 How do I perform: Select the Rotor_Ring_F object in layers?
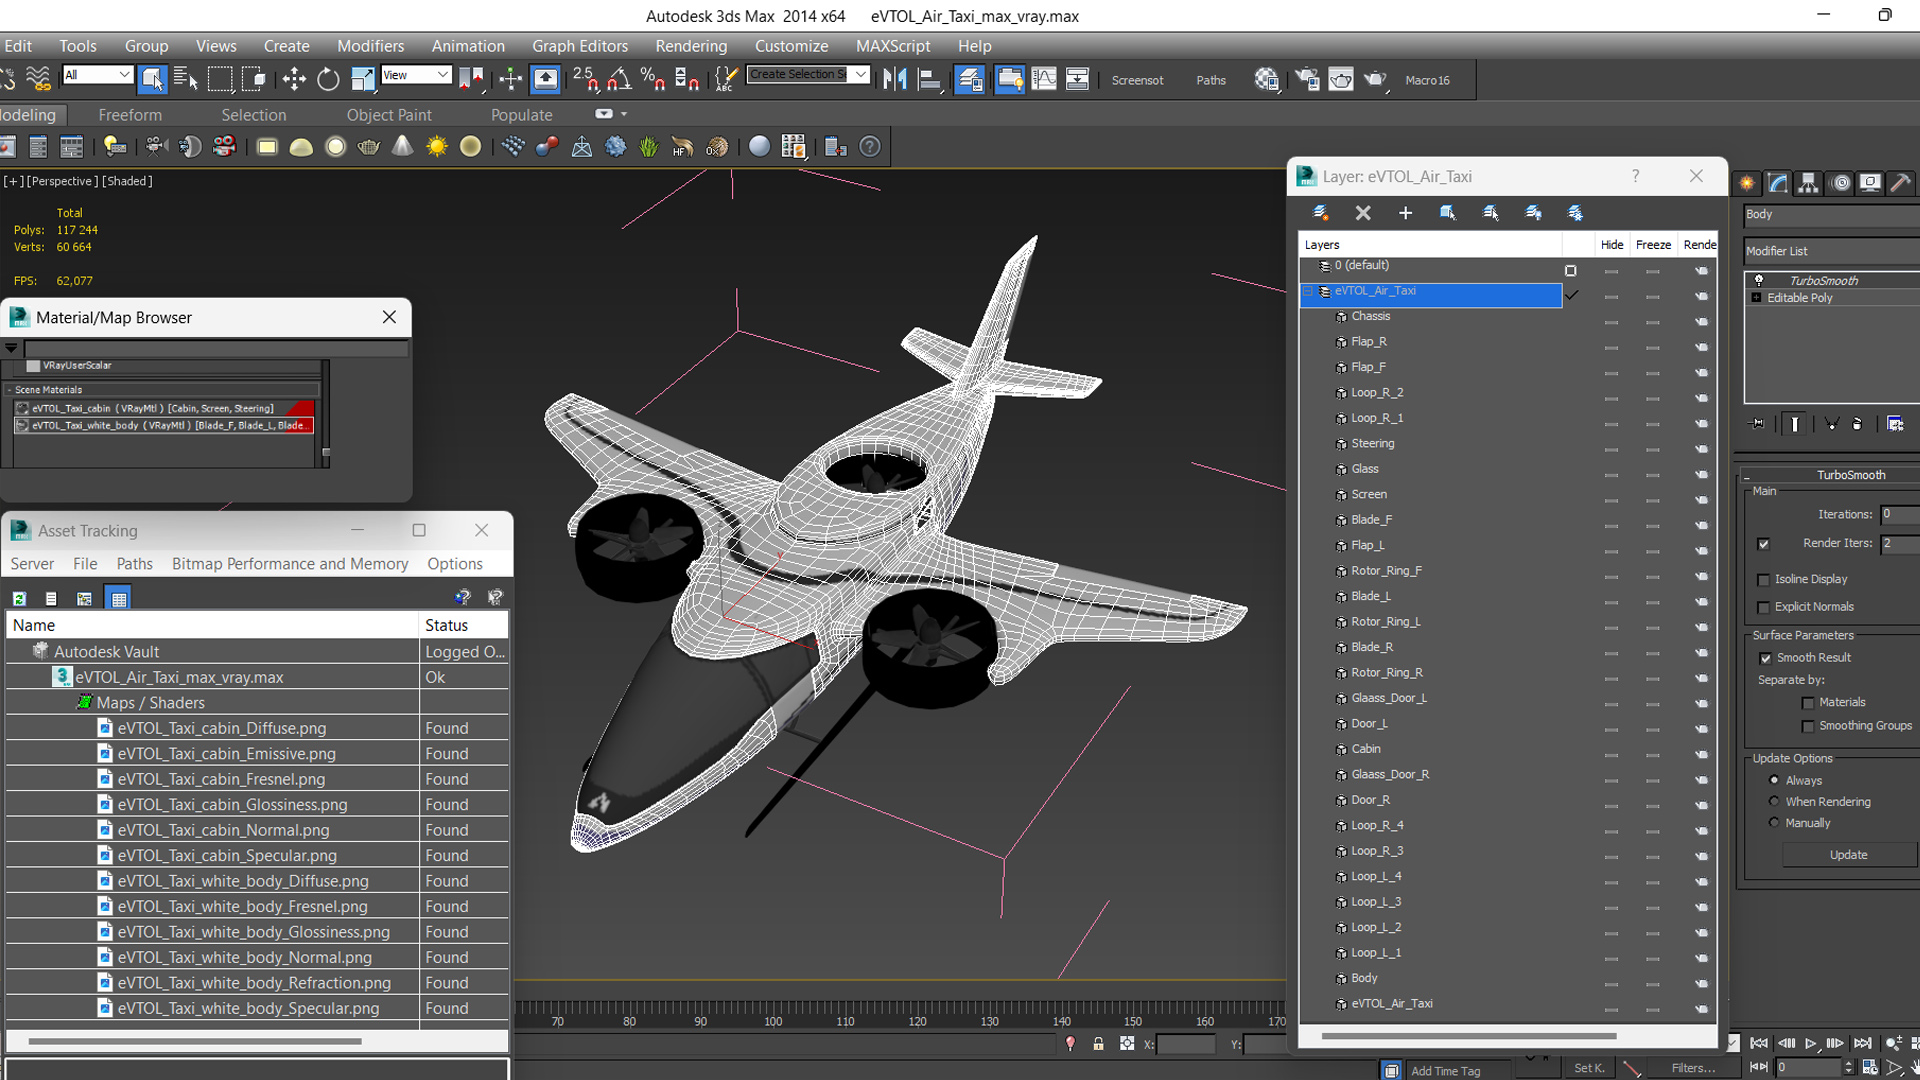(1386, 571)
